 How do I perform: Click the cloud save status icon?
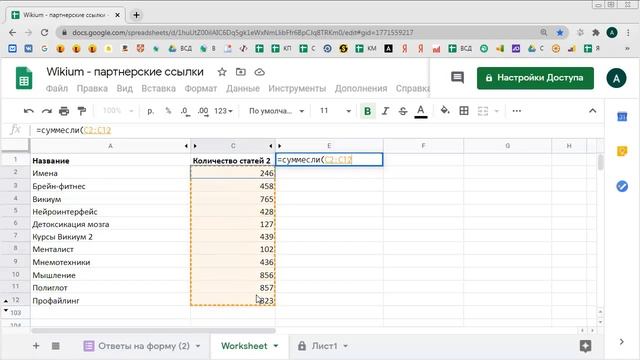coord(260,72)
